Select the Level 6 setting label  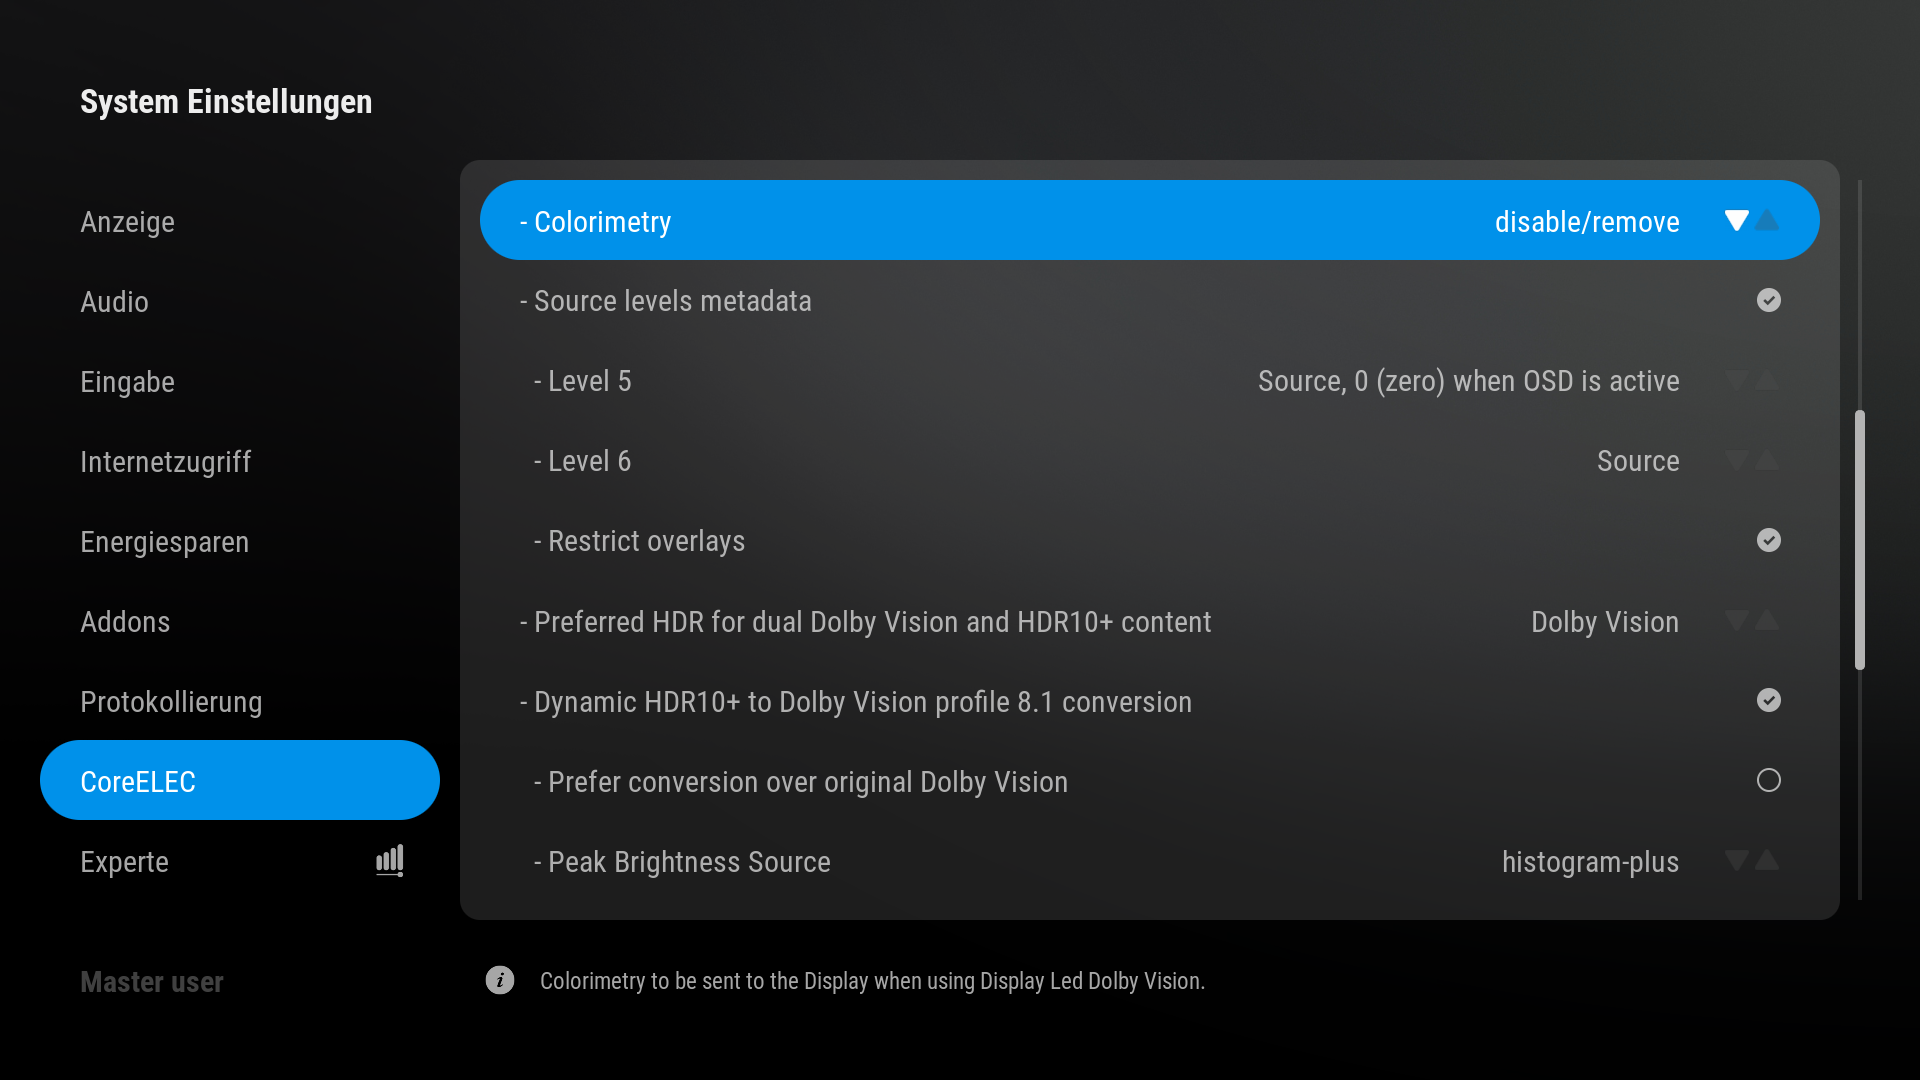click(583, 461)
